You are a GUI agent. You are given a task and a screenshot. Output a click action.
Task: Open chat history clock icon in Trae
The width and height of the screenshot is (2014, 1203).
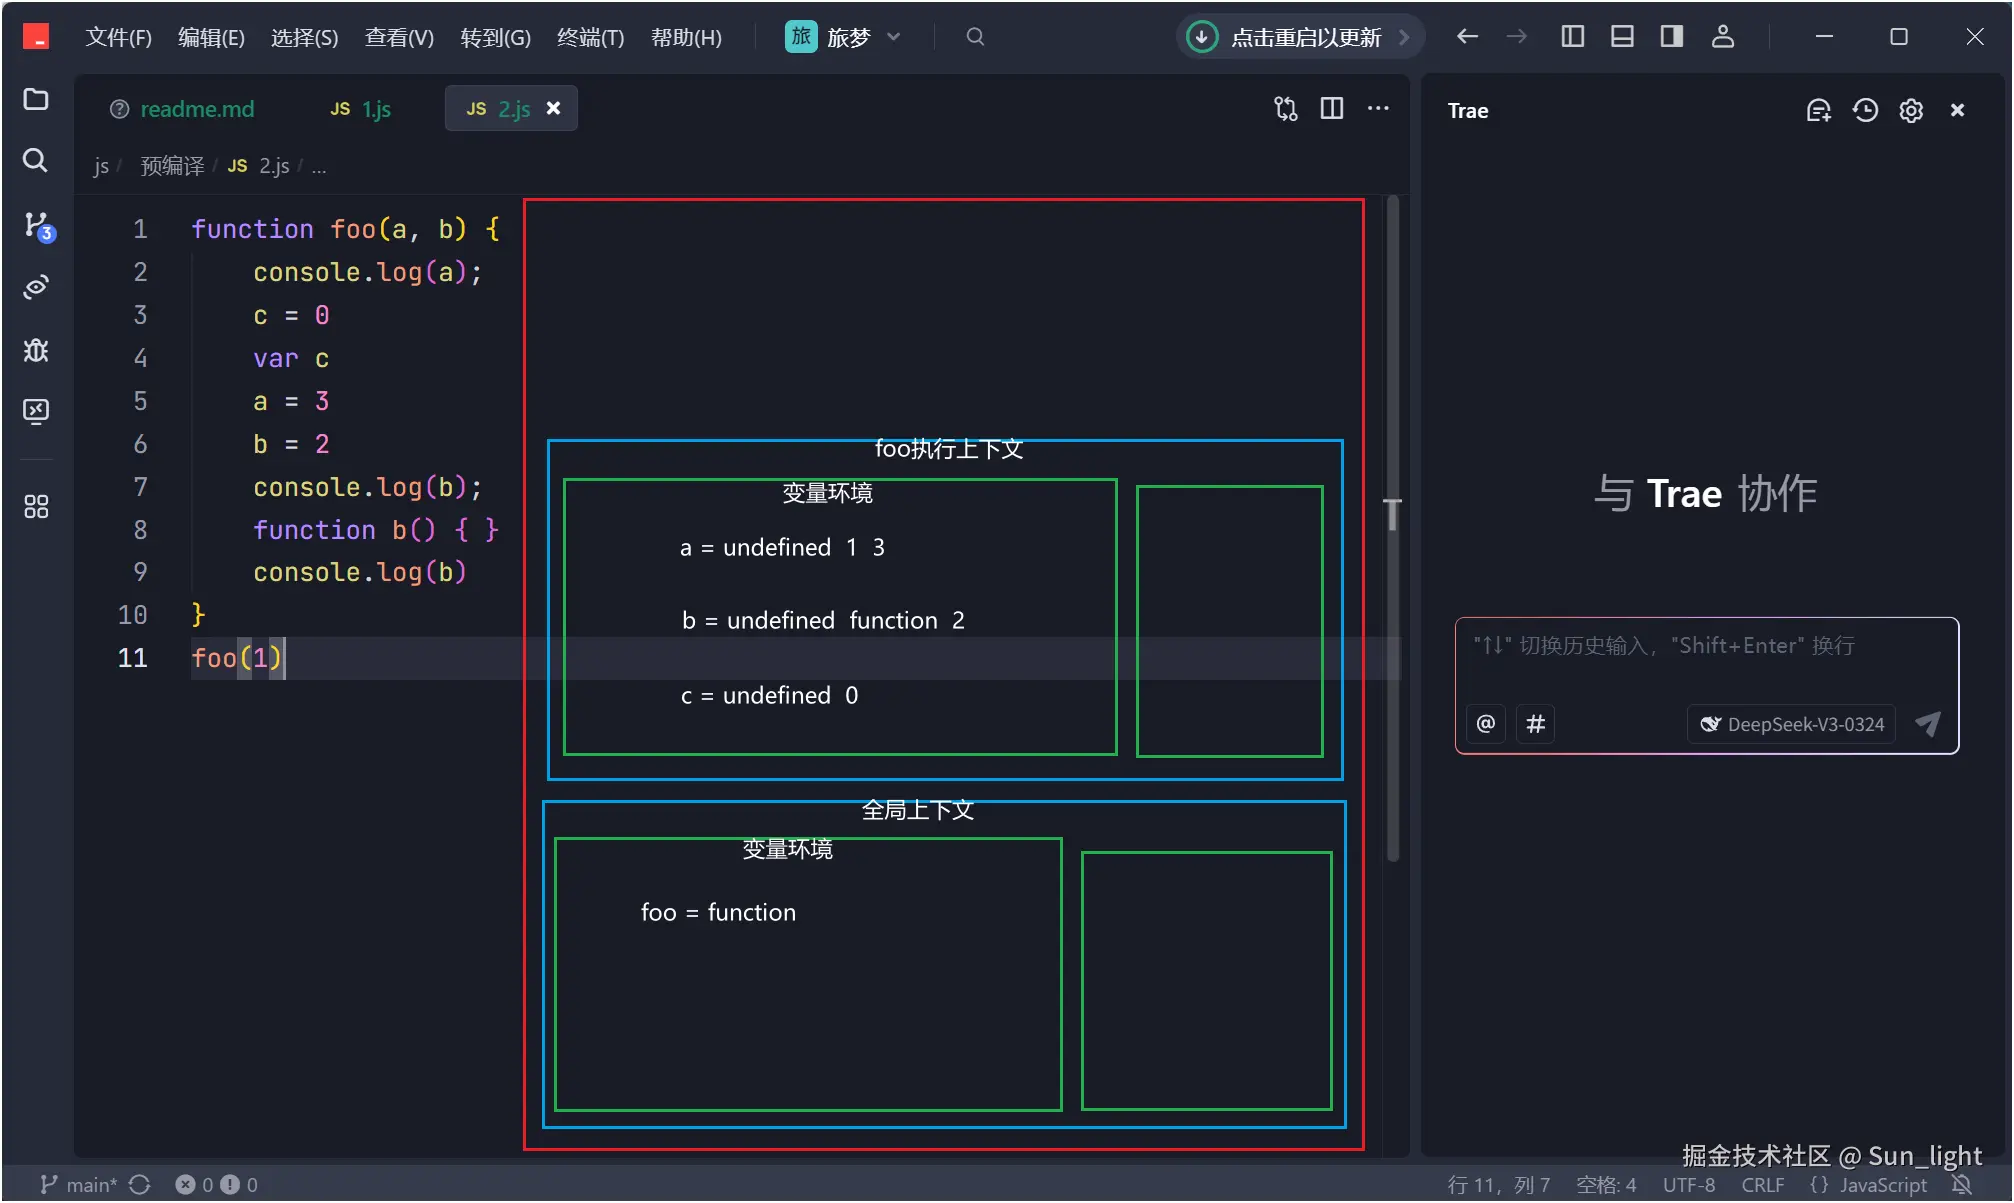pos(1865,110)
